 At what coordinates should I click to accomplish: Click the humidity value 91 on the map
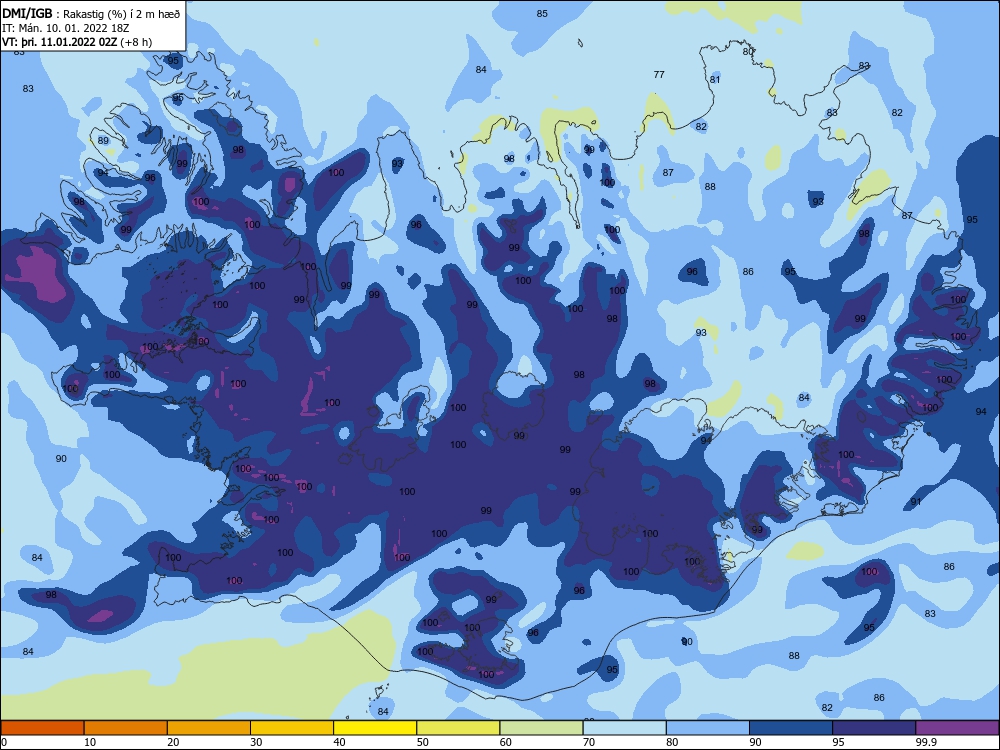916,502
